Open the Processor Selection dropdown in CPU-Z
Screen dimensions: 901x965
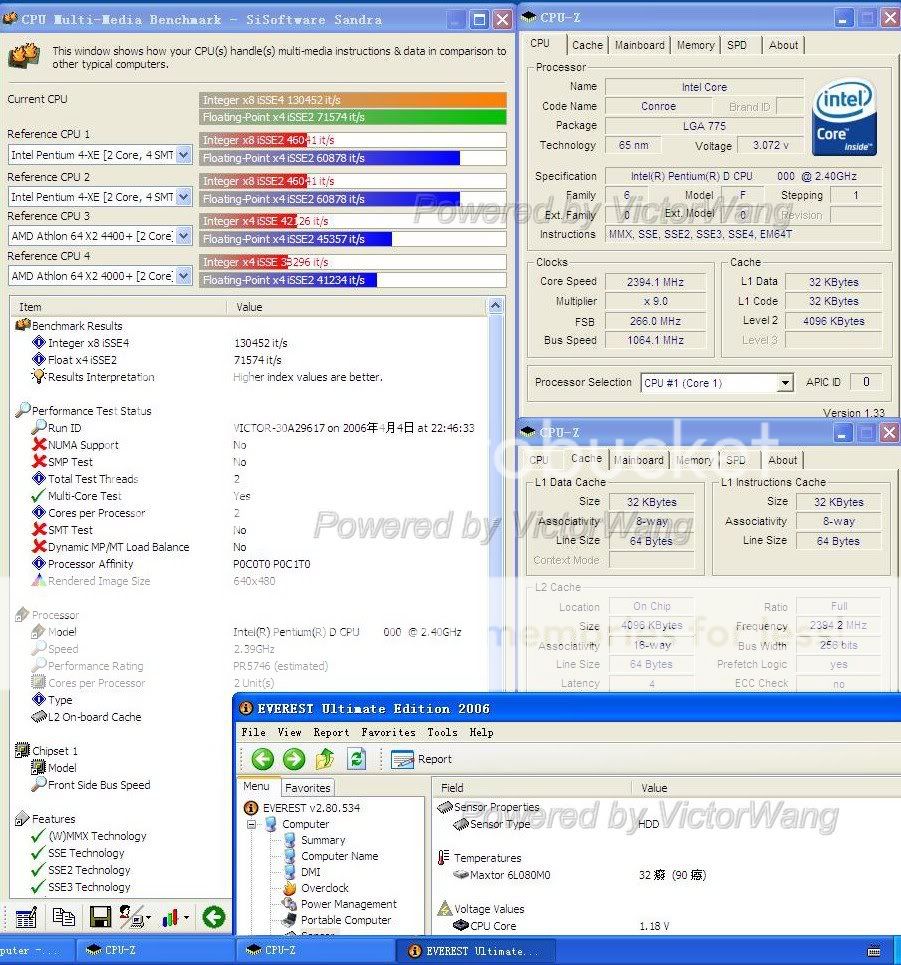[x=785, y=383]
